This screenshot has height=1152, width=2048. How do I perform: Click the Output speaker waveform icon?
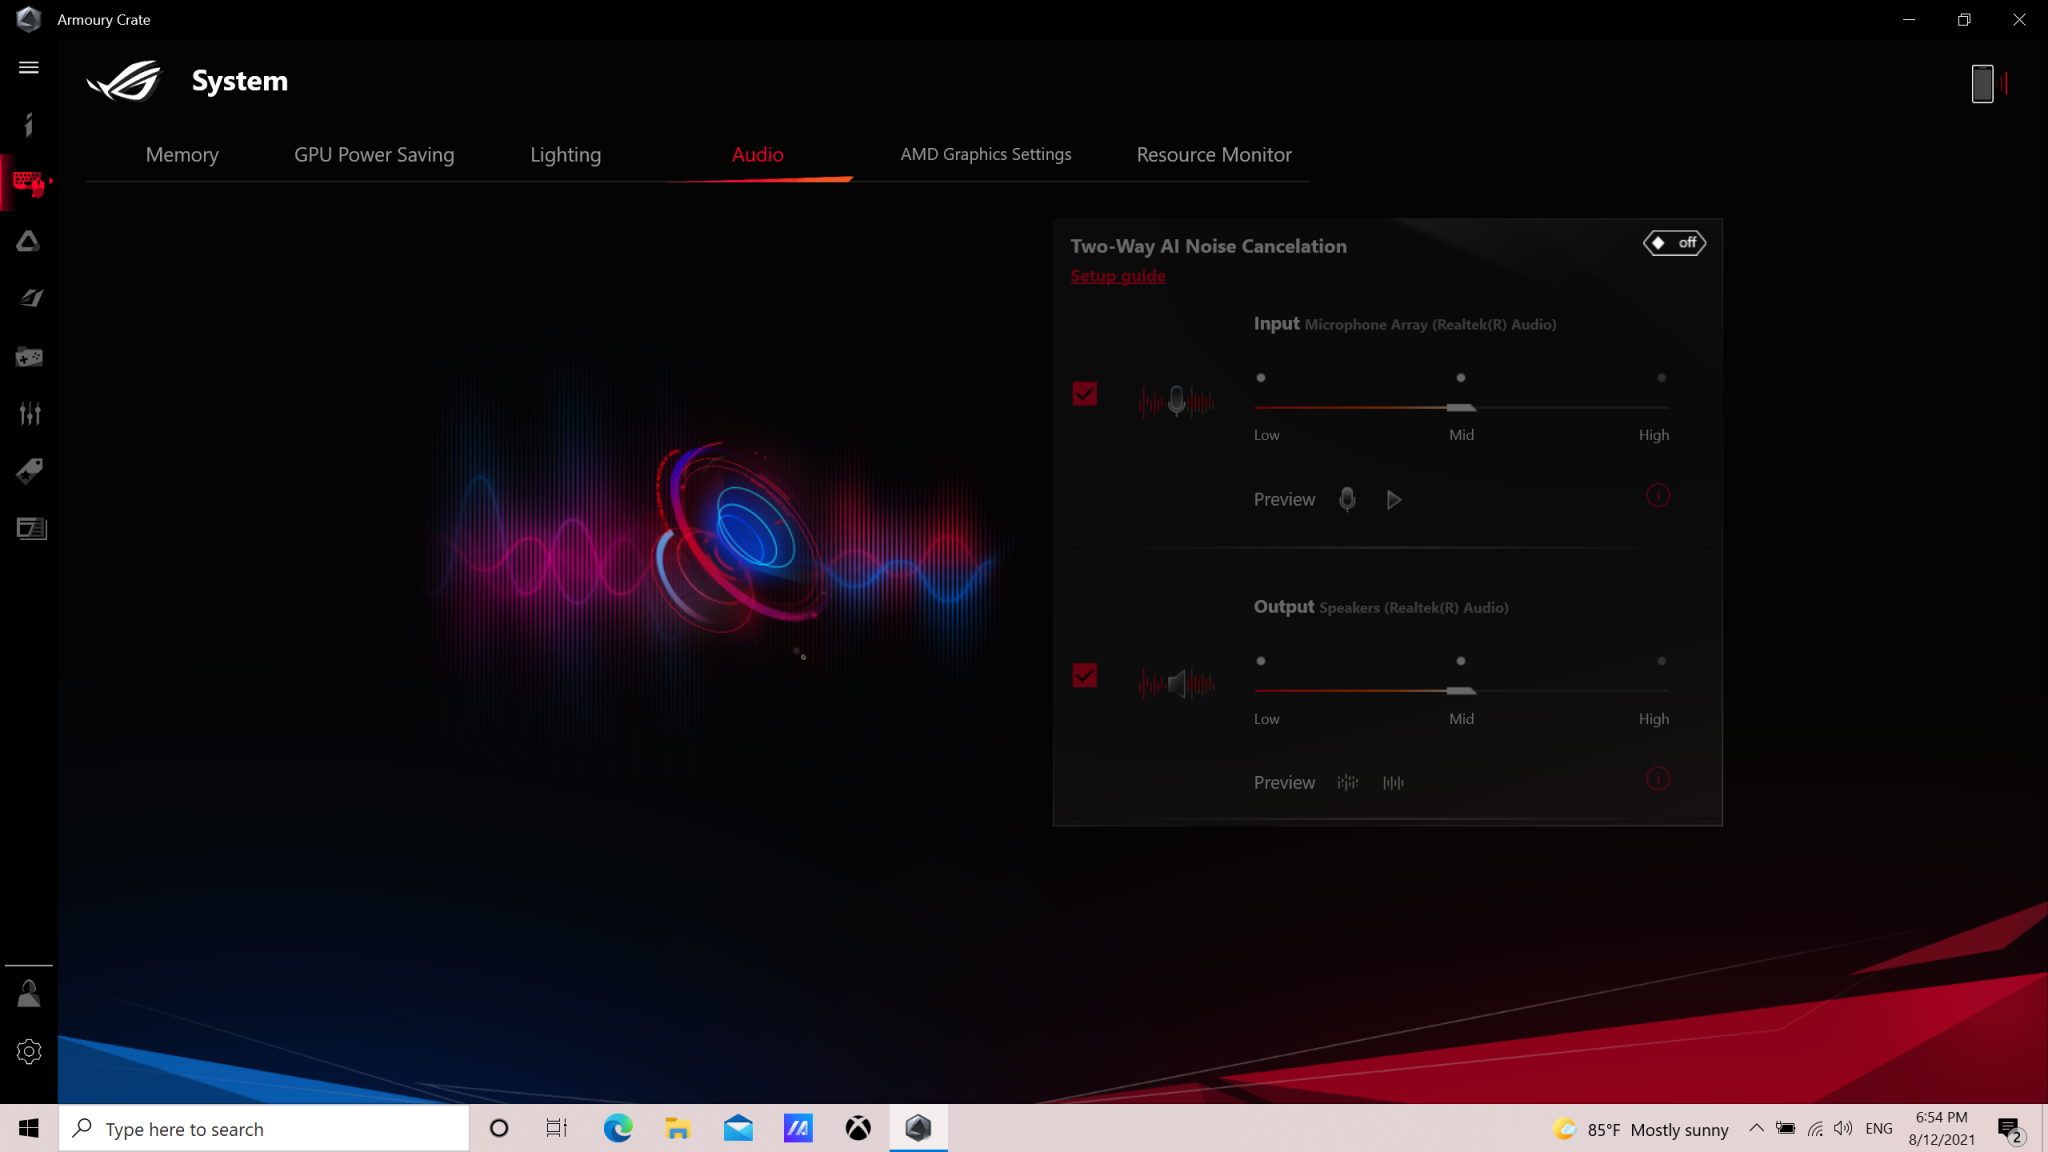click(x=1177, y=684)
